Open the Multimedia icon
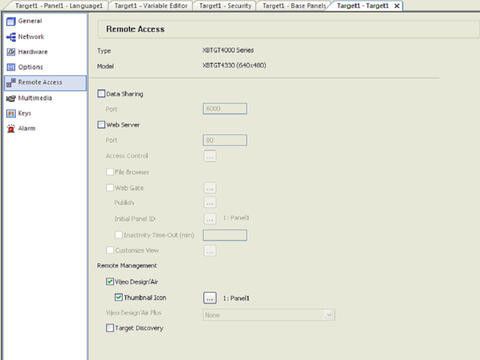The image size is (480, 360). [x=11, y=98]
